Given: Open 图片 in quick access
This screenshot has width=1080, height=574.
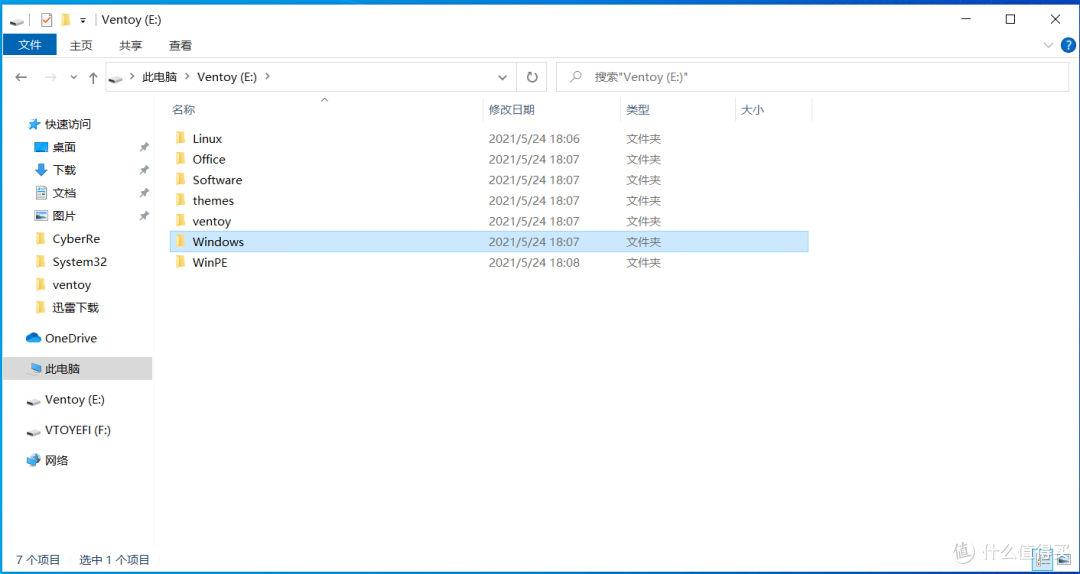Looking at the screenshot, I should point(64,216).
